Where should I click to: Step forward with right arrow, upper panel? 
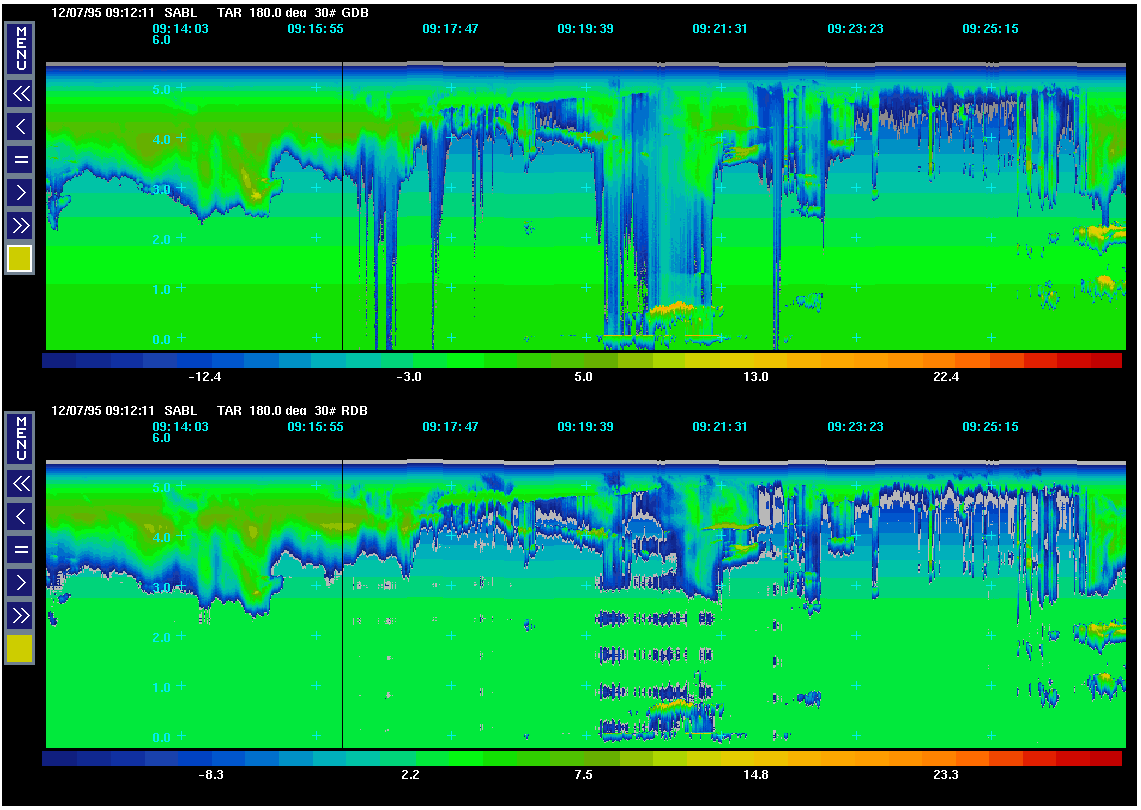tap(20, 191)
